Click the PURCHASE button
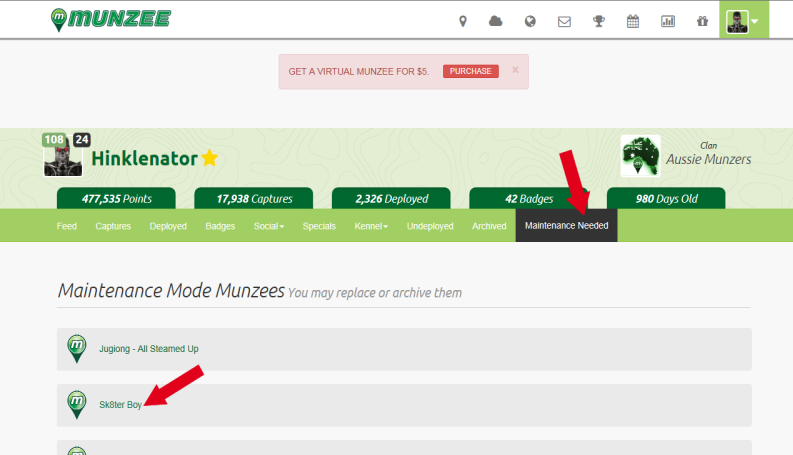Screen dimensions: 793x455 [x=471, y=71]
